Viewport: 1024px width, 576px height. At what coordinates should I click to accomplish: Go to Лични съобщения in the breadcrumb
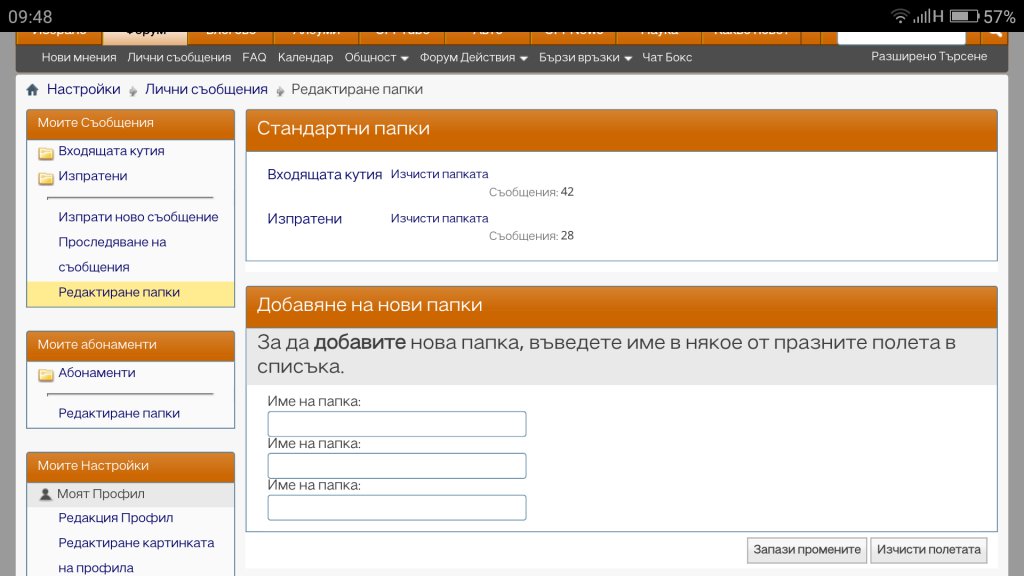tap(206, 90)
